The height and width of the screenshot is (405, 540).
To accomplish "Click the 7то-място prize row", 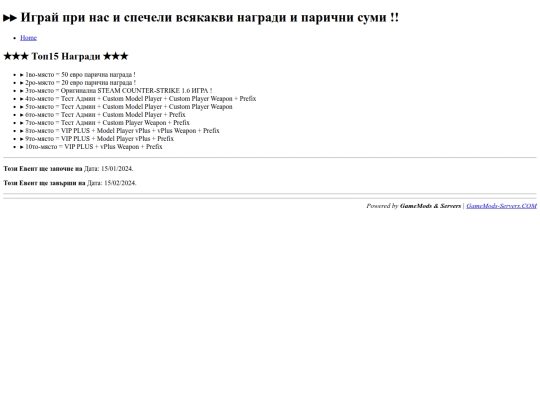I will pyautogui.click(x=105, y=123).
